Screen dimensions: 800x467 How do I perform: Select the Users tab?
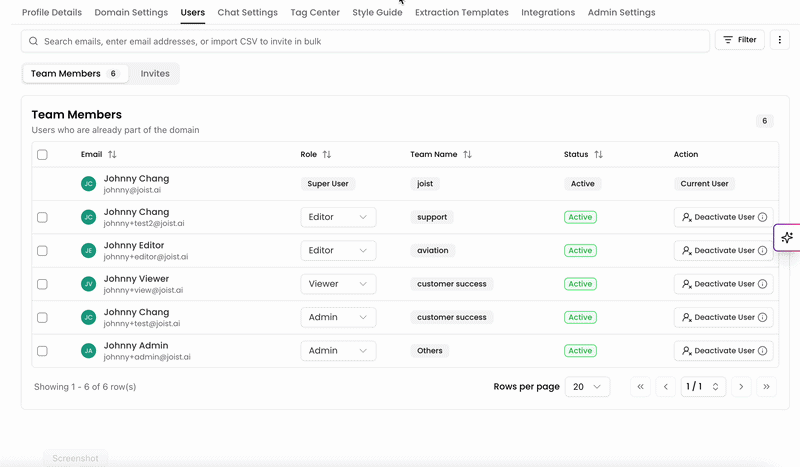pyautogui.click(x=192, y=12)
